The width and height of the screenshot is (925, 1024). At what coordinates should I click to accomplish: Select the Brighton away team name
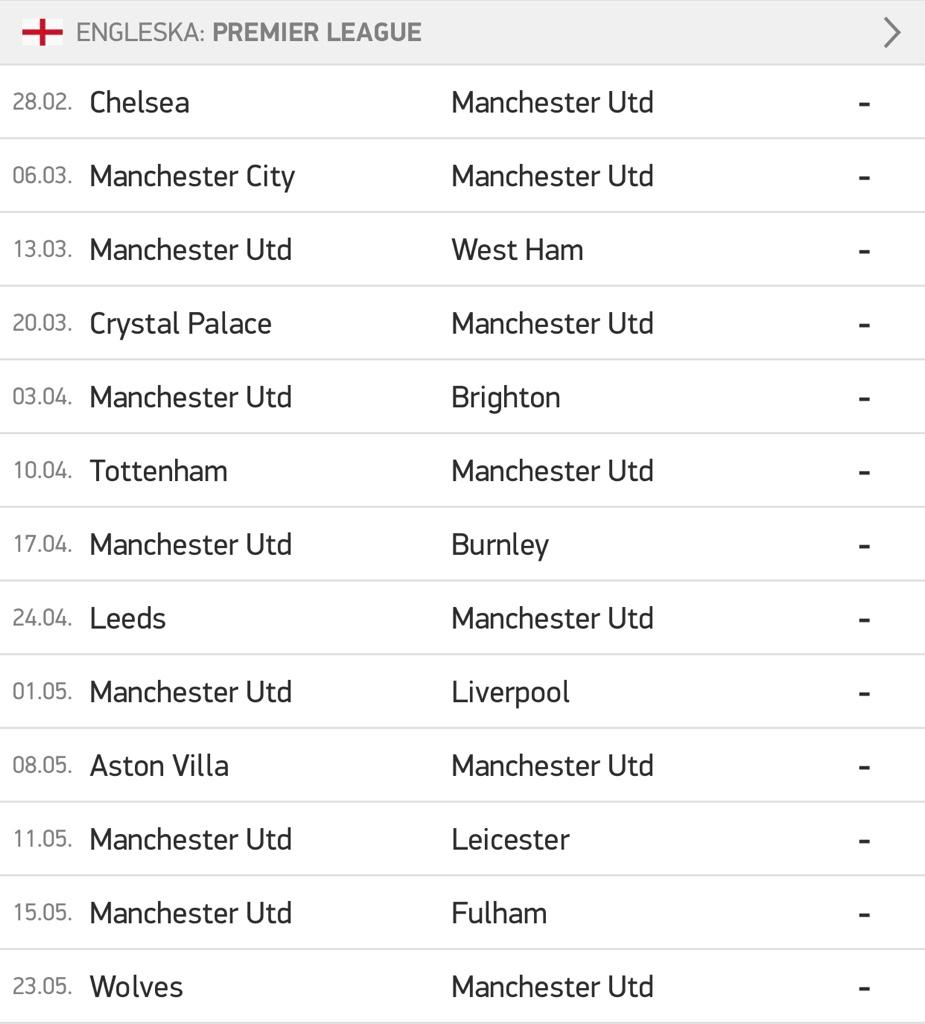tap(505, 397)
